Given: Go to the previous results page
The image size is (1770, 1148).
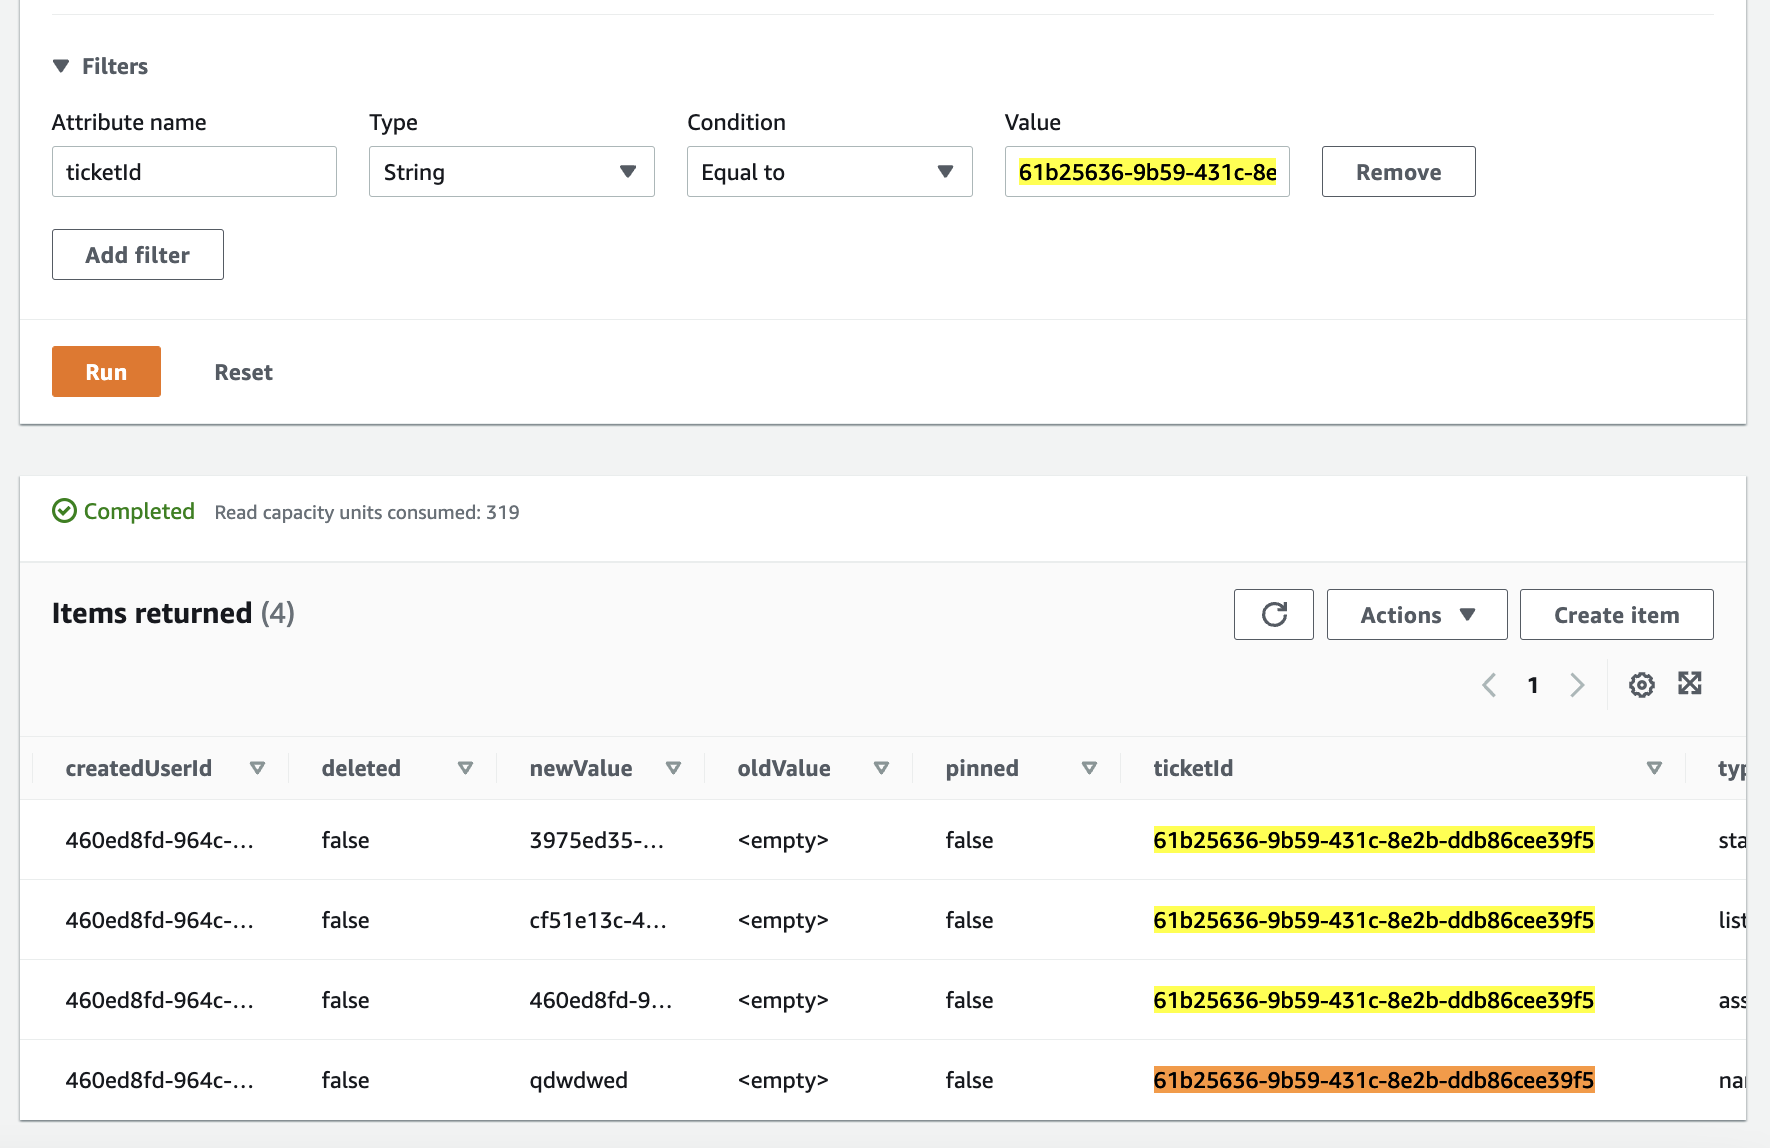Looking at the screenshot, I should [1489, 685].
